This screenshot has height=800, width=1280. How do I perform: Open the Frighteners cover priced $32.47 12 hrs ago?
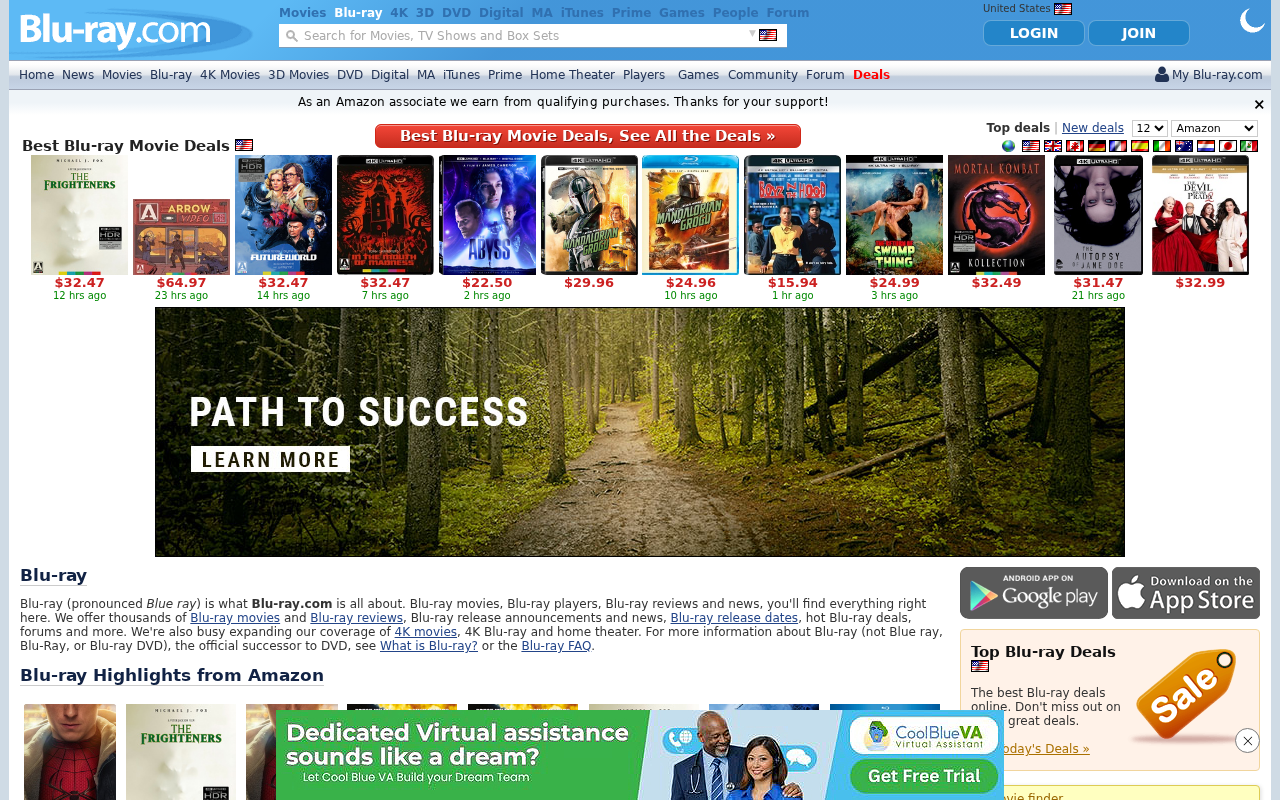(x=80, y=215)
